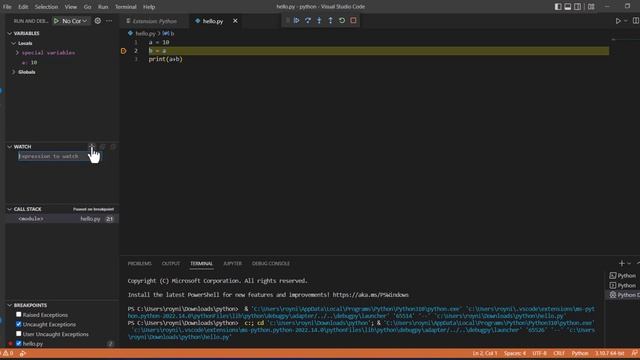This screenshot has height=360, width=640.
Task: Open the Go menu
Action: (87, 7)
